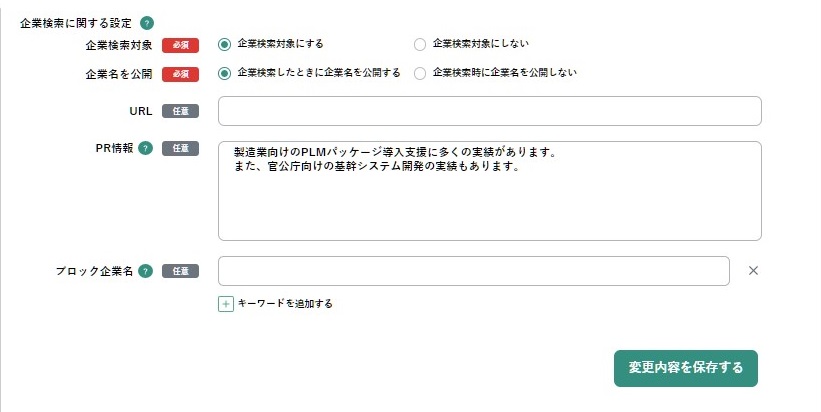
Task: Select 企業検索対象にする radio option
Action: pos(224,44)
